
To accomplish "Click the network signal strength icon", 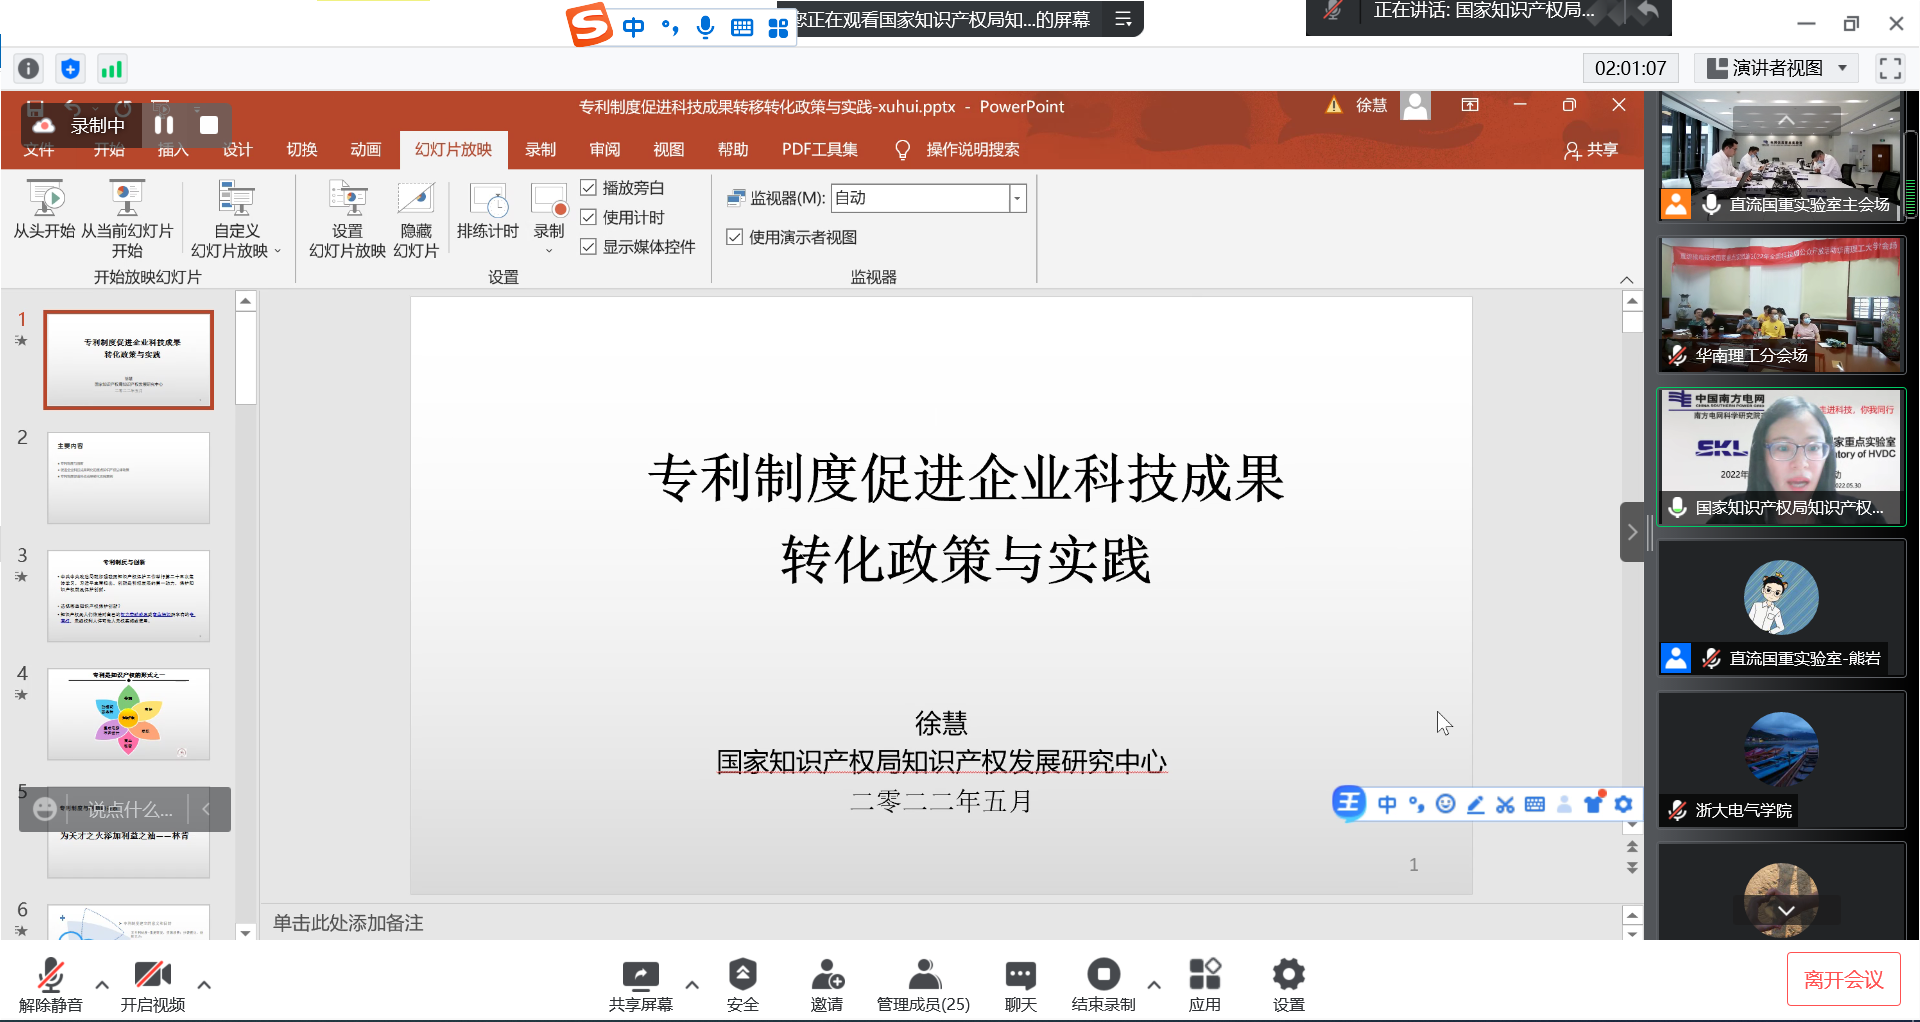I will click(111, 69).
